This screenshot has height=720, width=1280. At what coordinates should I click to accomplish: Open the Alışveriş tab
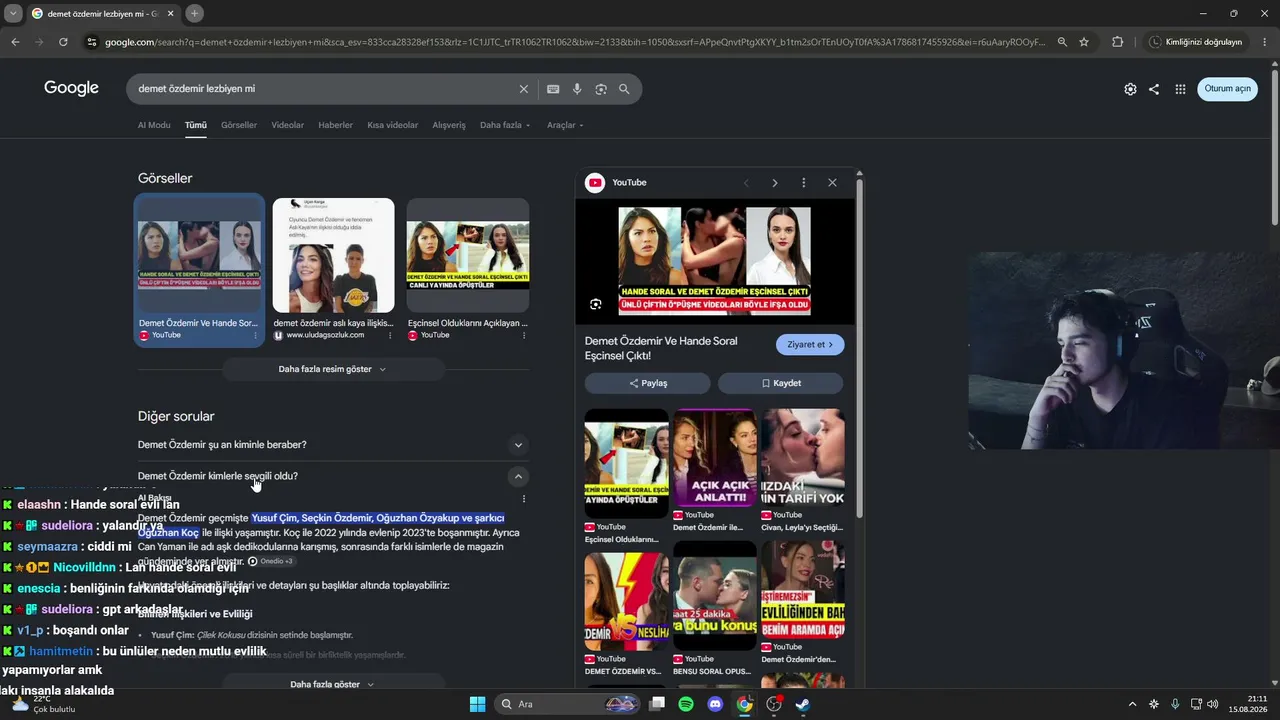tap(449, 125)
